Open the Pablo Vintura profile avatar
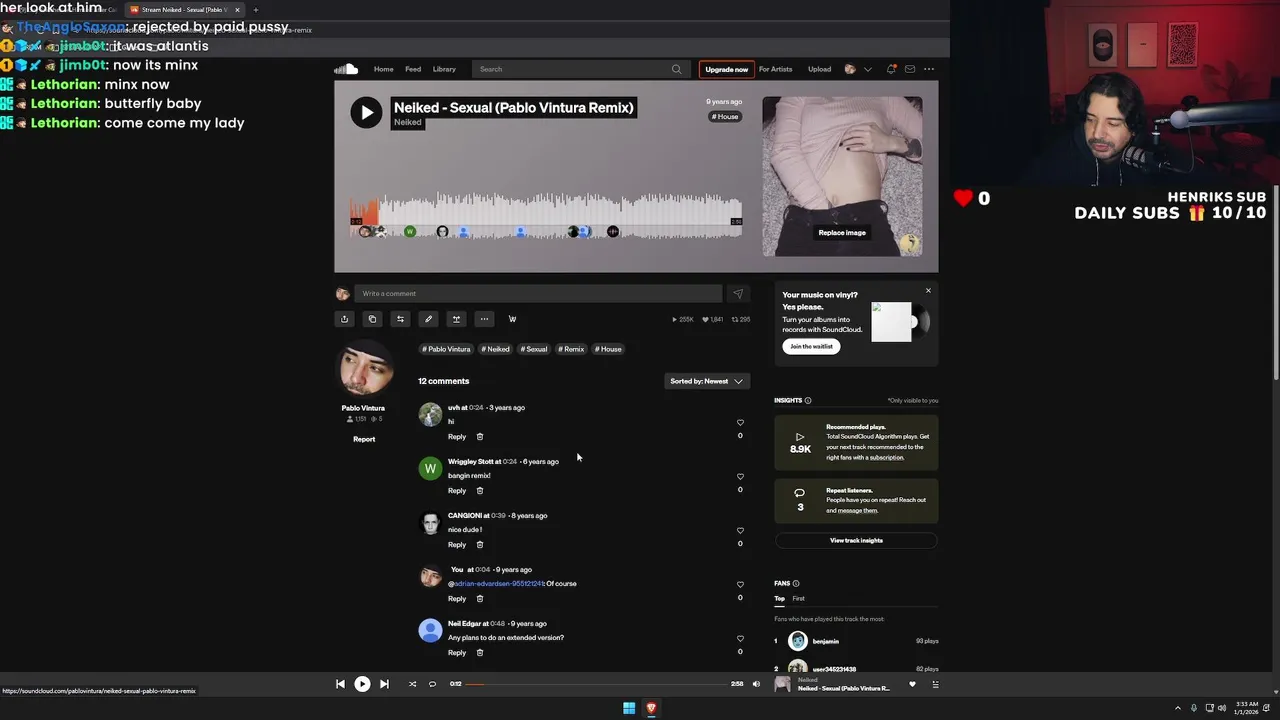This screenshot has width=1280, height=720. pyautogui.click(x=363, y=369)
